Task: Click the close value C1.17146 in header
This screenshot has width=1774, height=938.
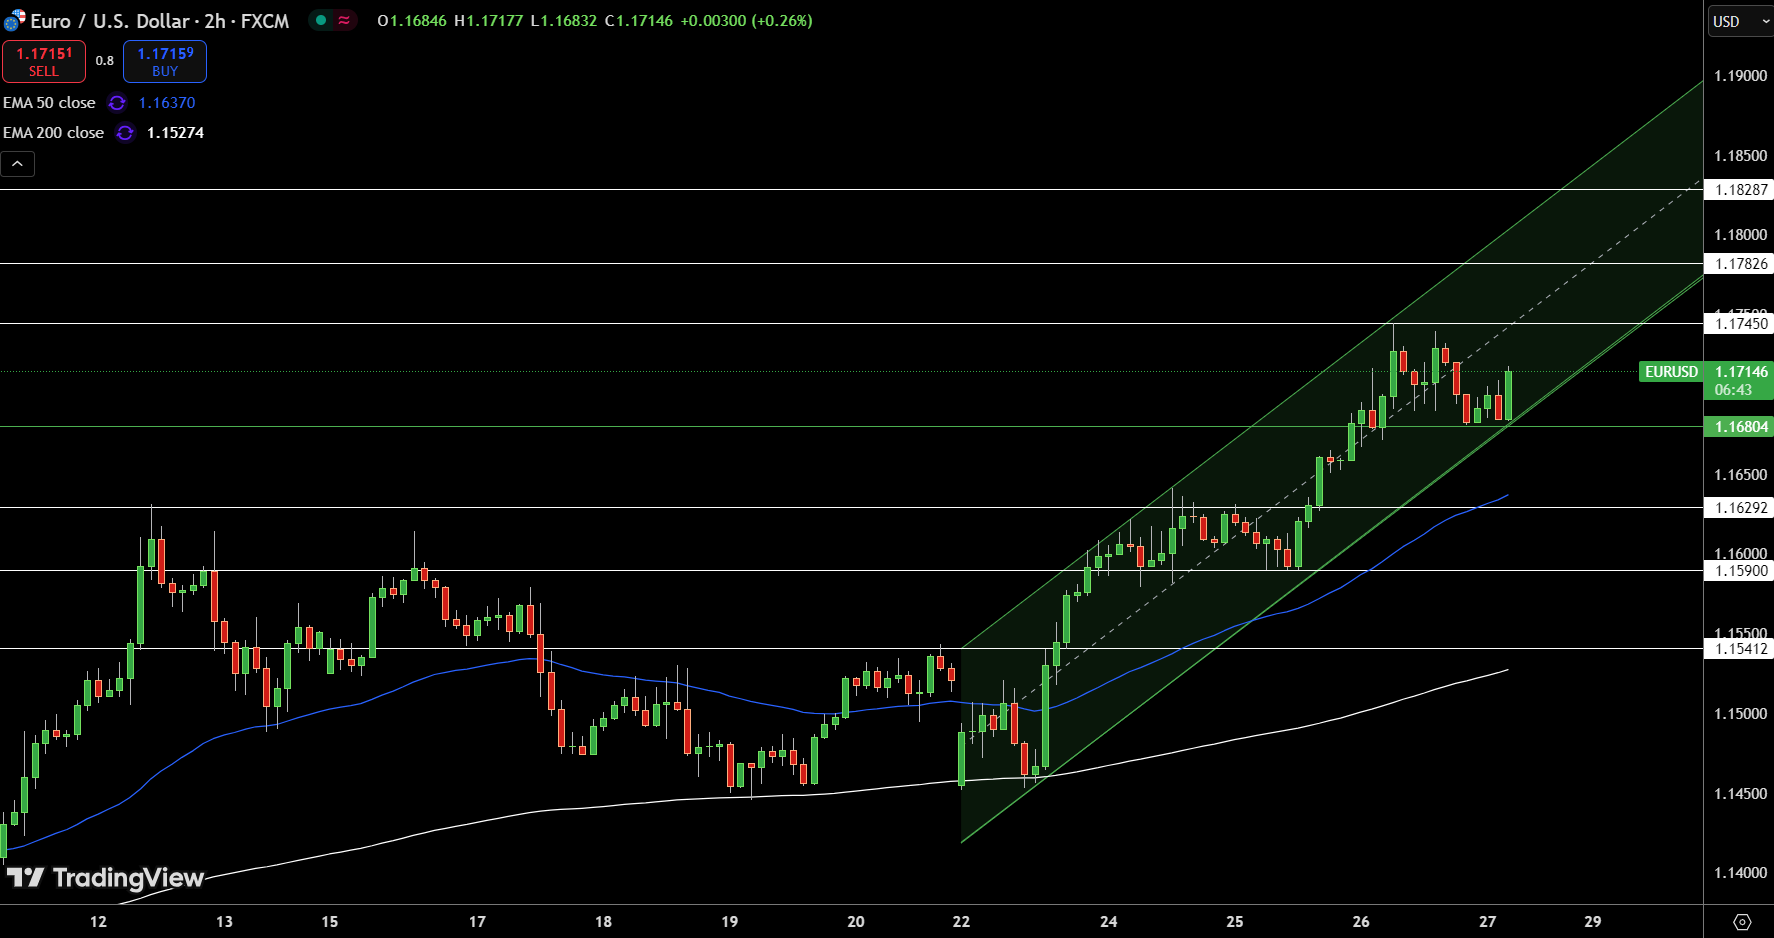Action: 639,21
